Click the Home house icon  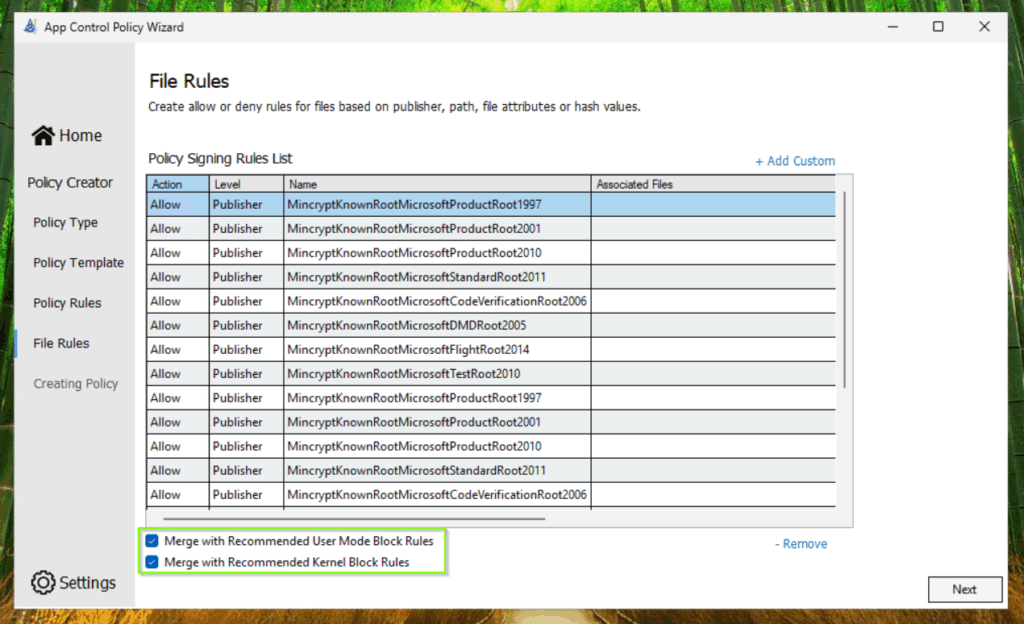[x=43, y=135]
